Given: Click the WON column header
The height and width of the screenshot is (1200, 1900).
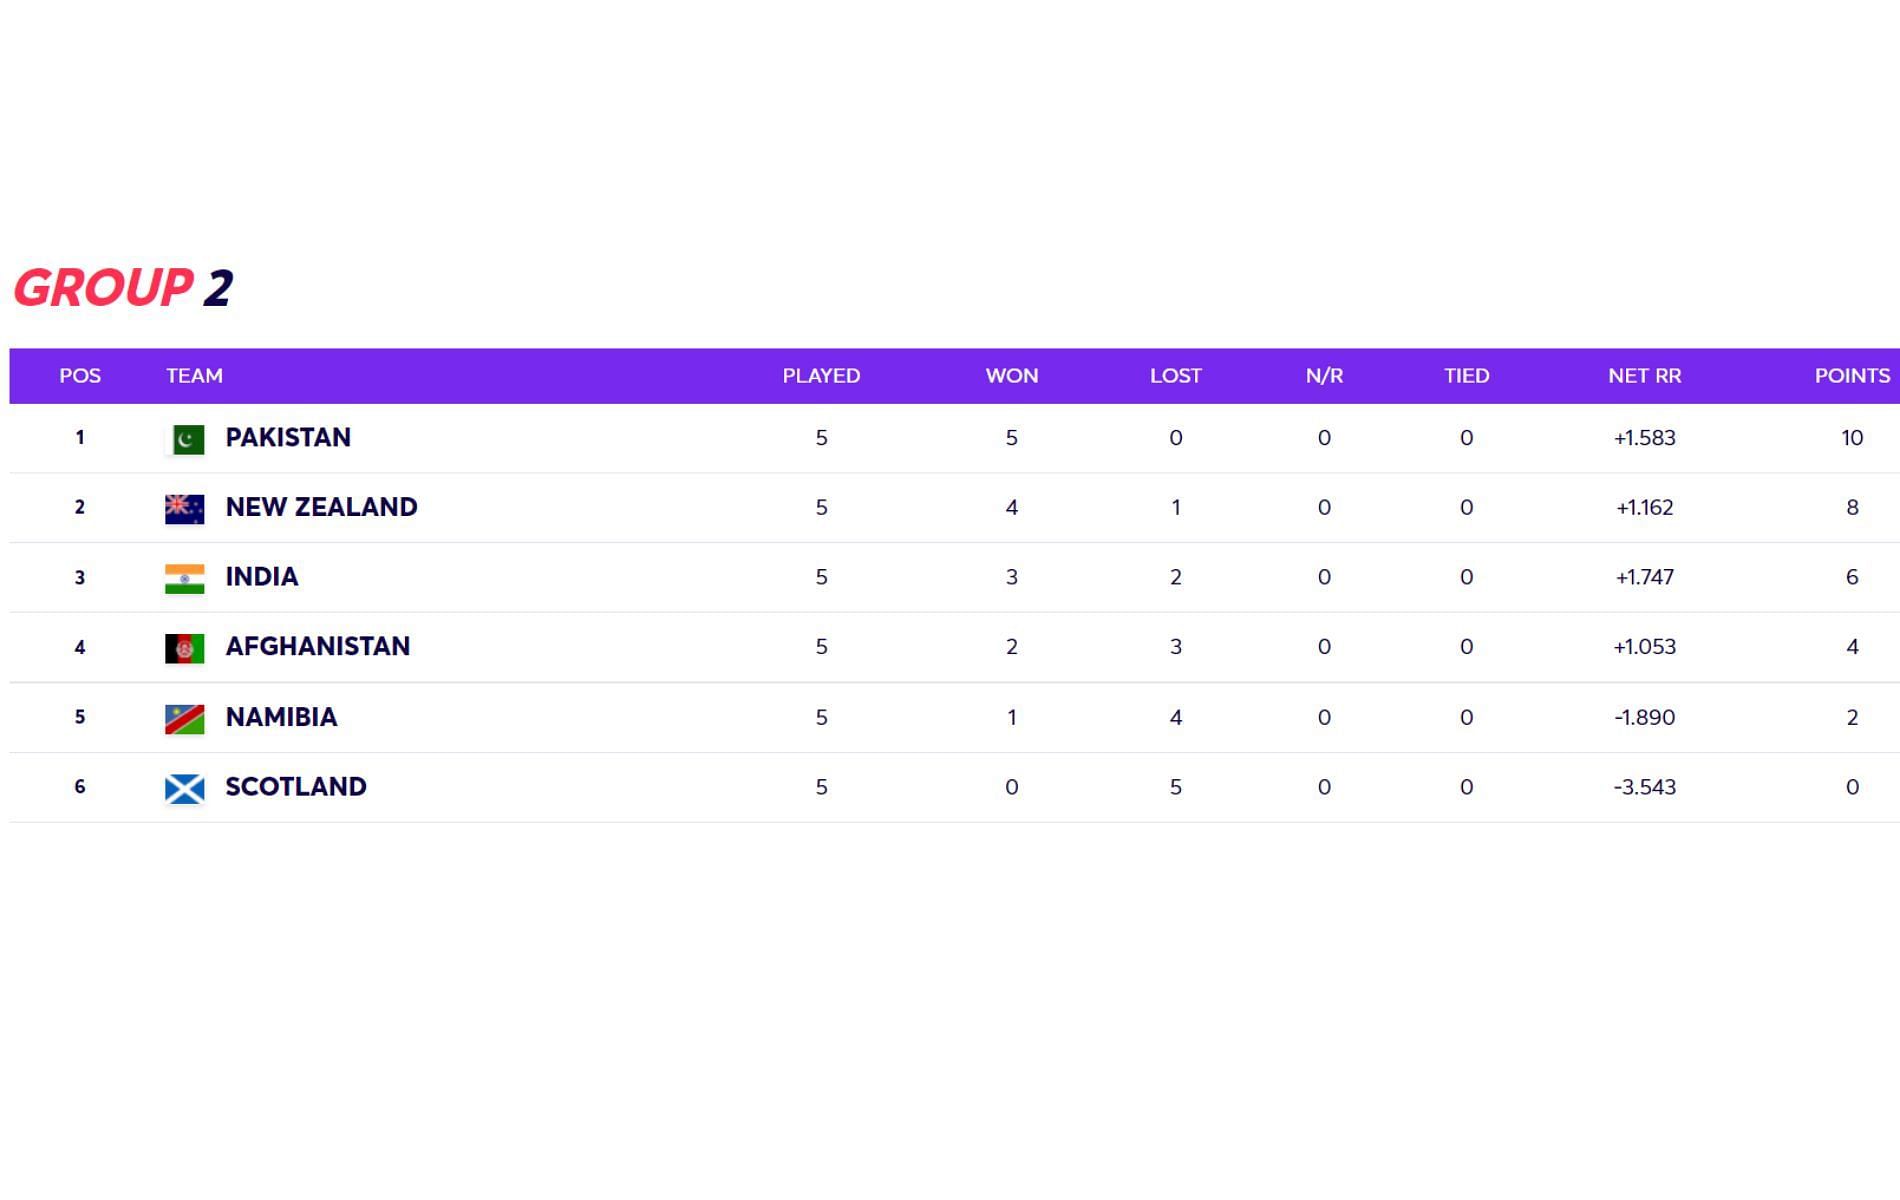Looking at the screenshot, I should tap(1012, 376).
